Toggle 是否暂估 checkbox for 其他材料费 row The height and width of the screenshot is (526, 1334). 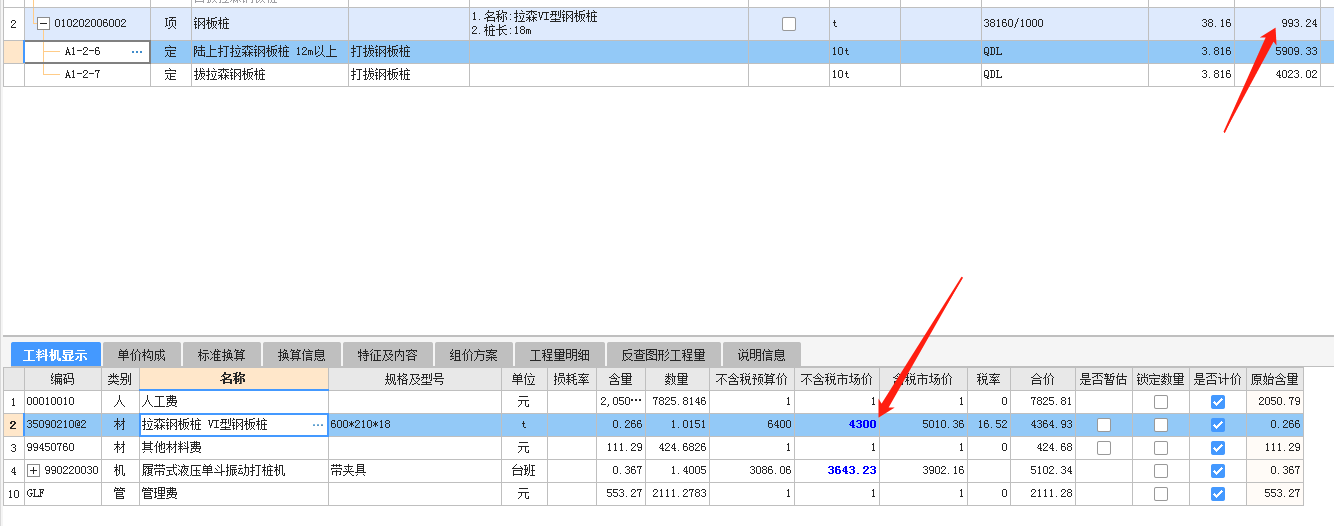tap(1104, 448)
